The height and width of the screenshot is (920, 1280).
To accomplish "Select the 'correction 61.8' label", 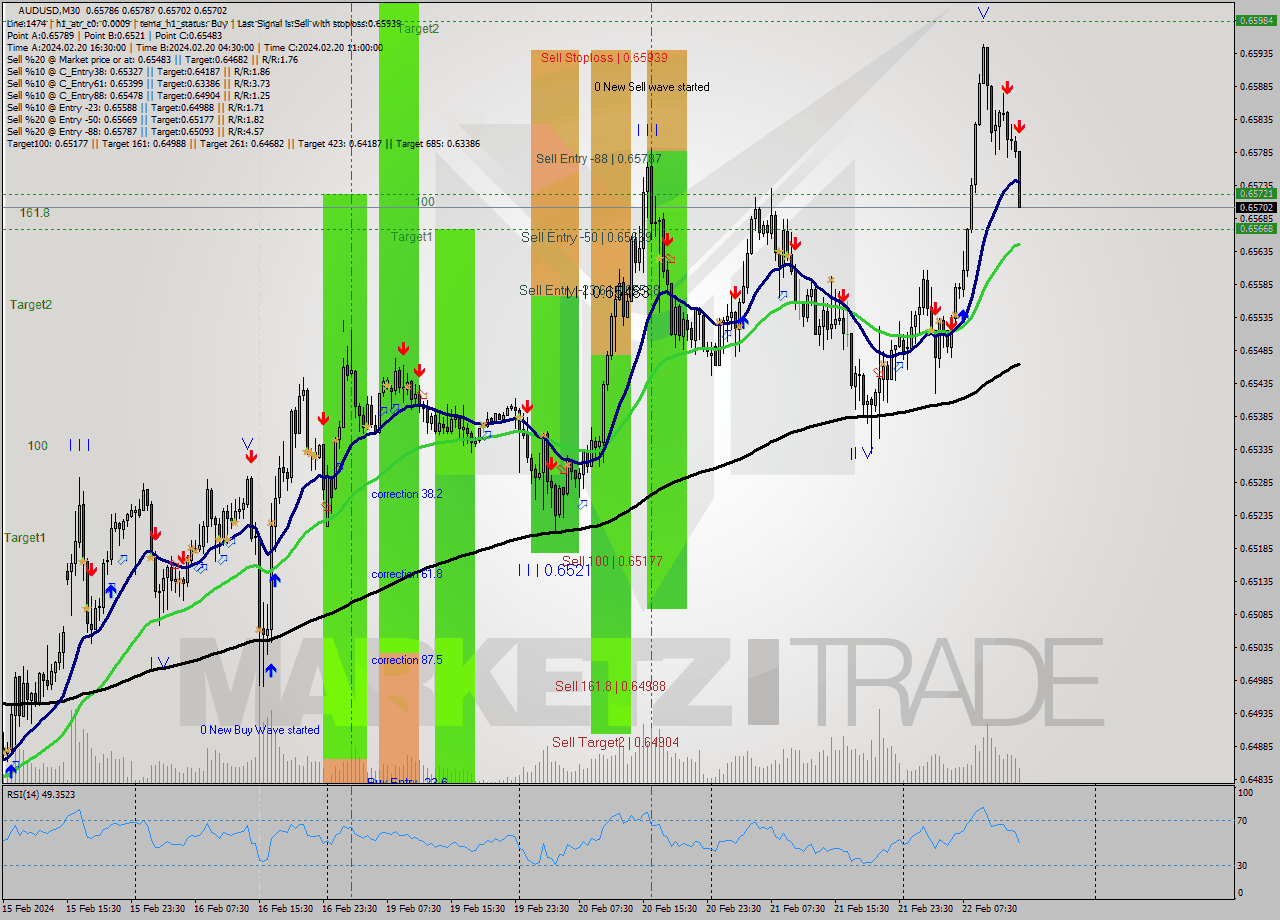I will click(407, 574).
